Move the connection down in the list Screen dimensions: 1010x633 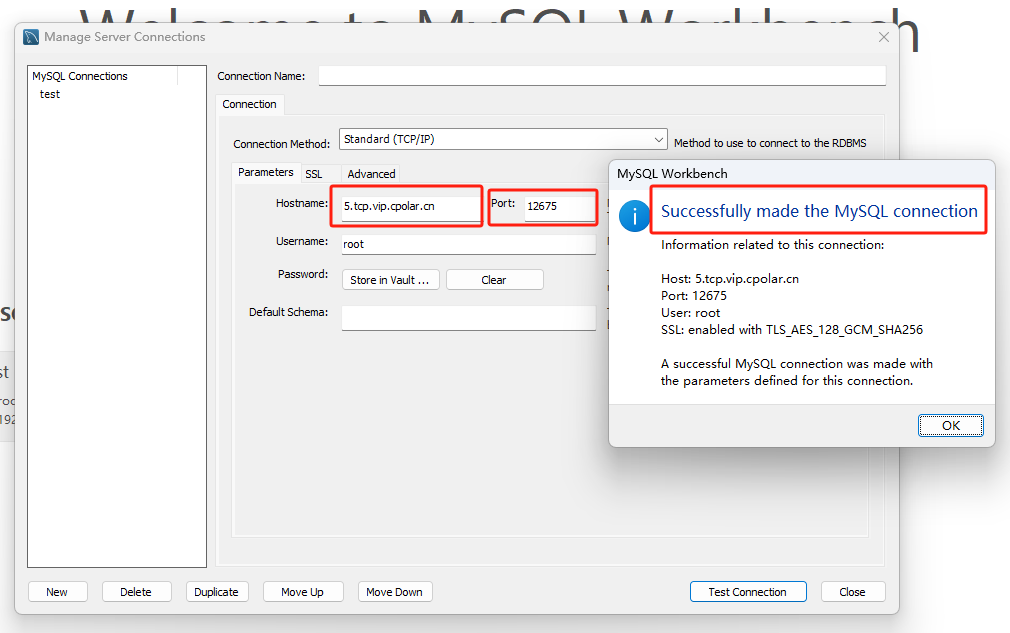pos(395,592)
